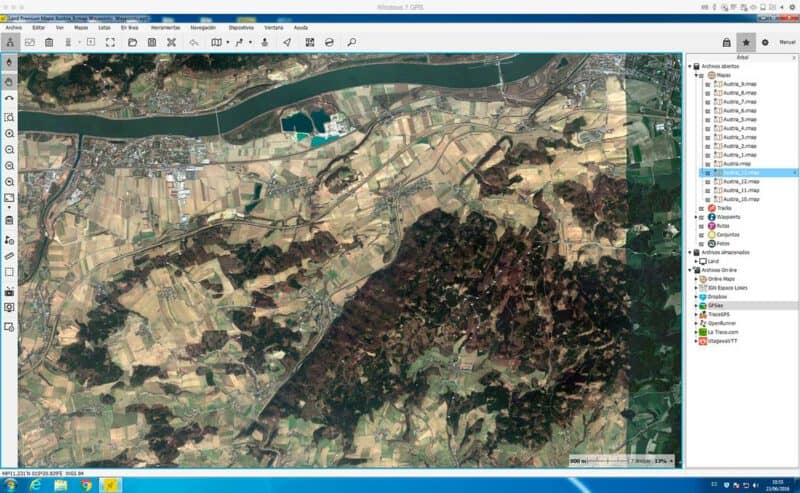The image size is (800, 493).
Task: Open the Navegación menu
Action: coord(203,28)
